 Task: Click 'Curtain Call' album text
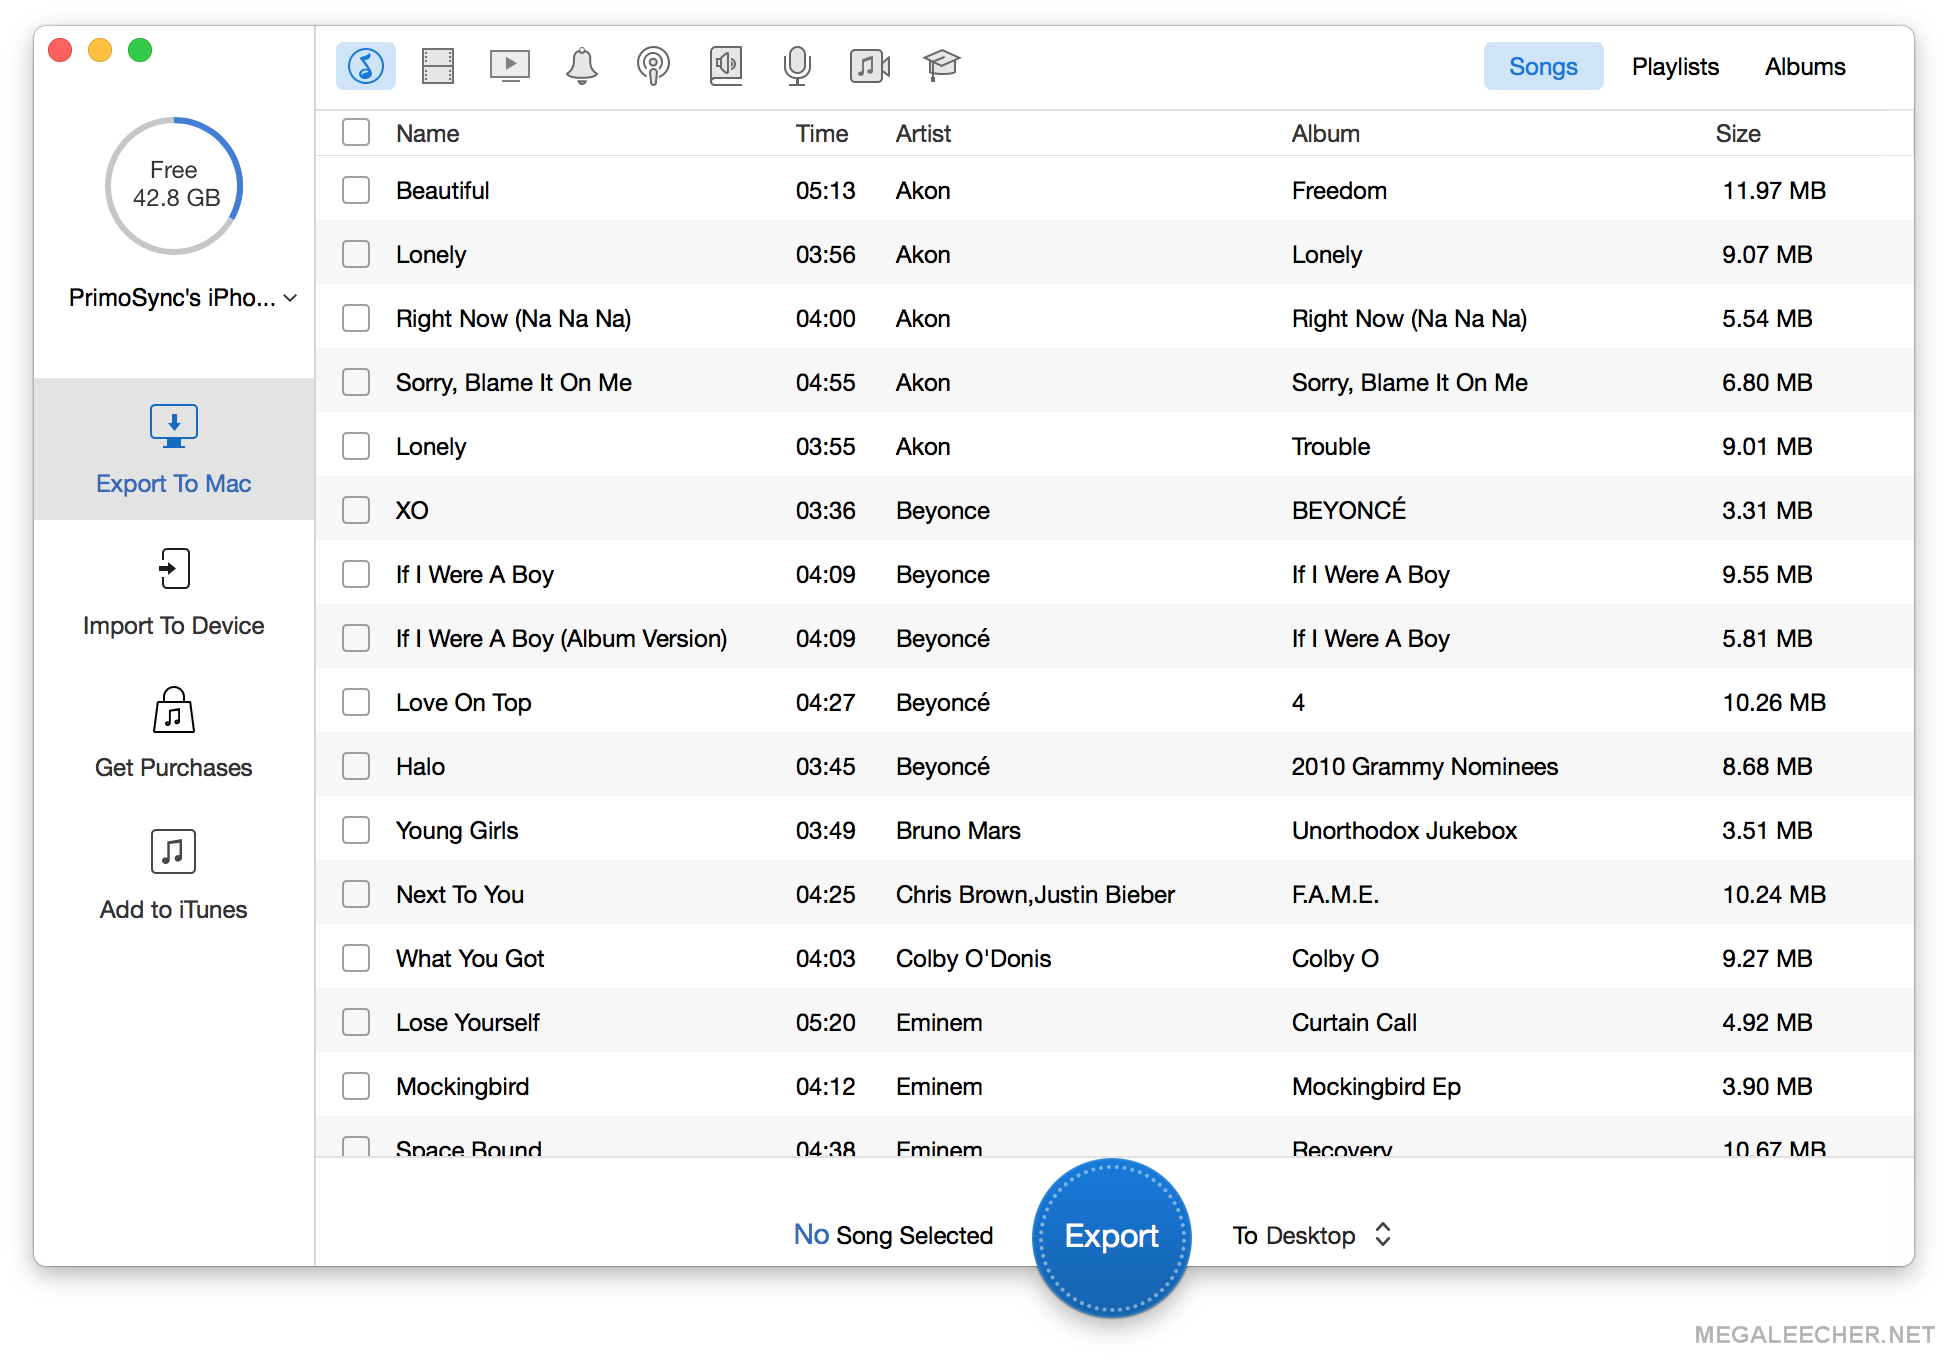[x=1354, y=1022]
